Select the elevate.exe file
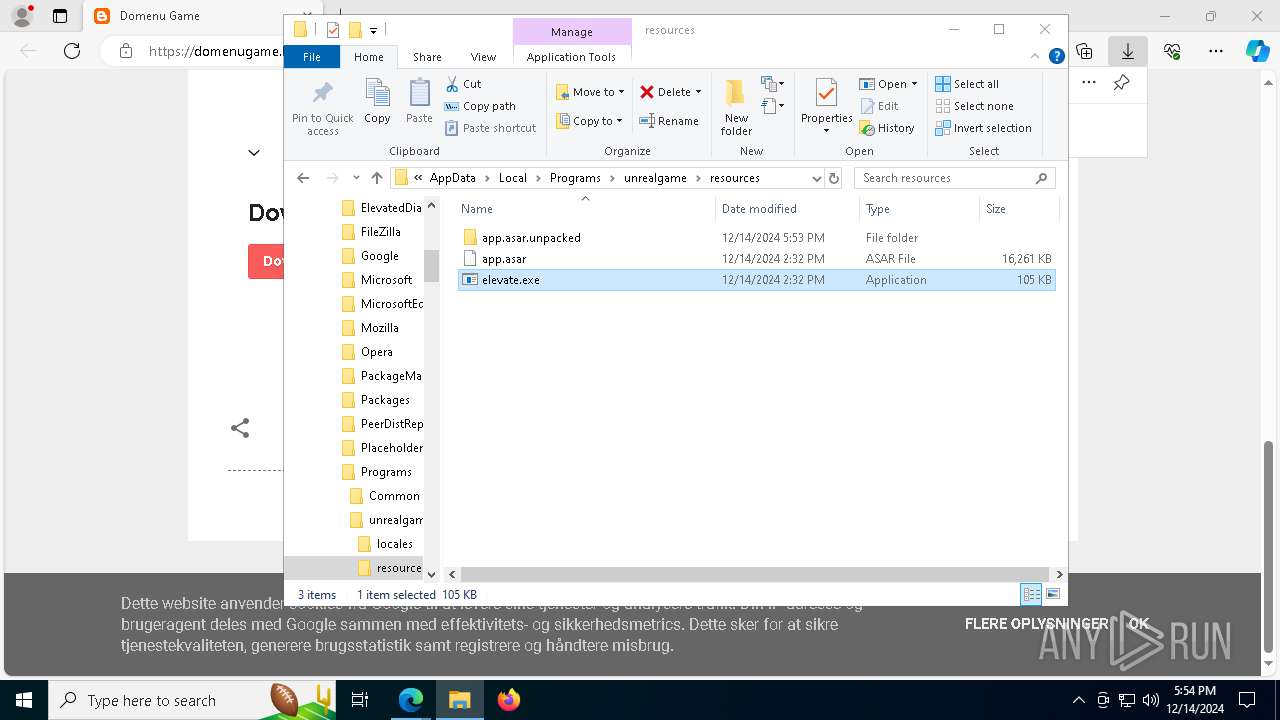This screenshot has height=720, width=1280. (756, 280)
